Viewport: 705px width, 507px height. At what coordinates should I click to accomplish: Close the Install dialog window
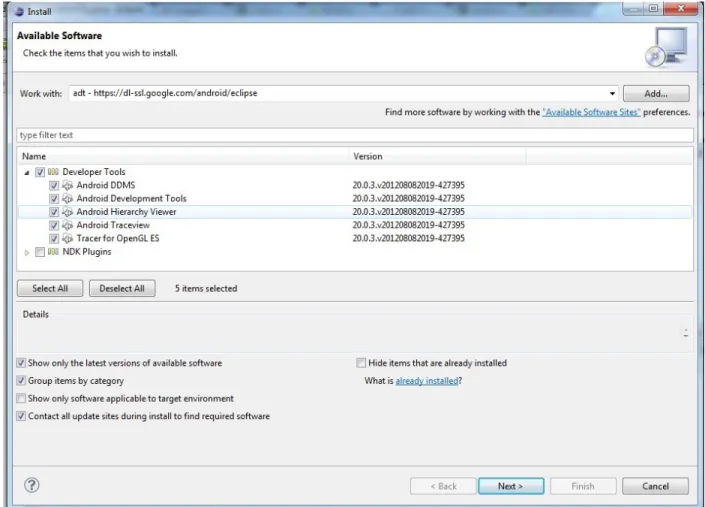tap(680, 9)
